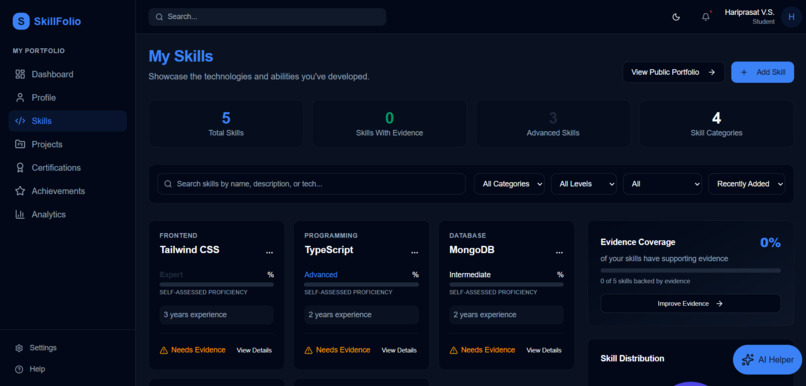Viewport: 806px width, 386px height.
Task: Select Skills sidebar item
Action: (68, 121)
